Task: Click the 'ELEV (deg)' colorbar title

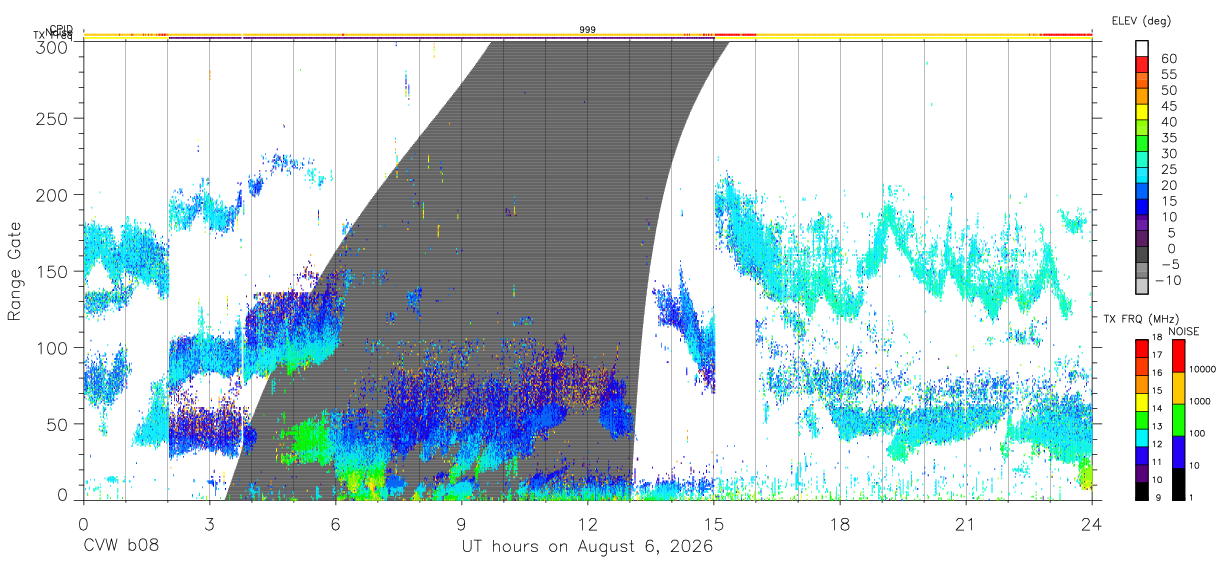Action: click(x=1141, y=20)
